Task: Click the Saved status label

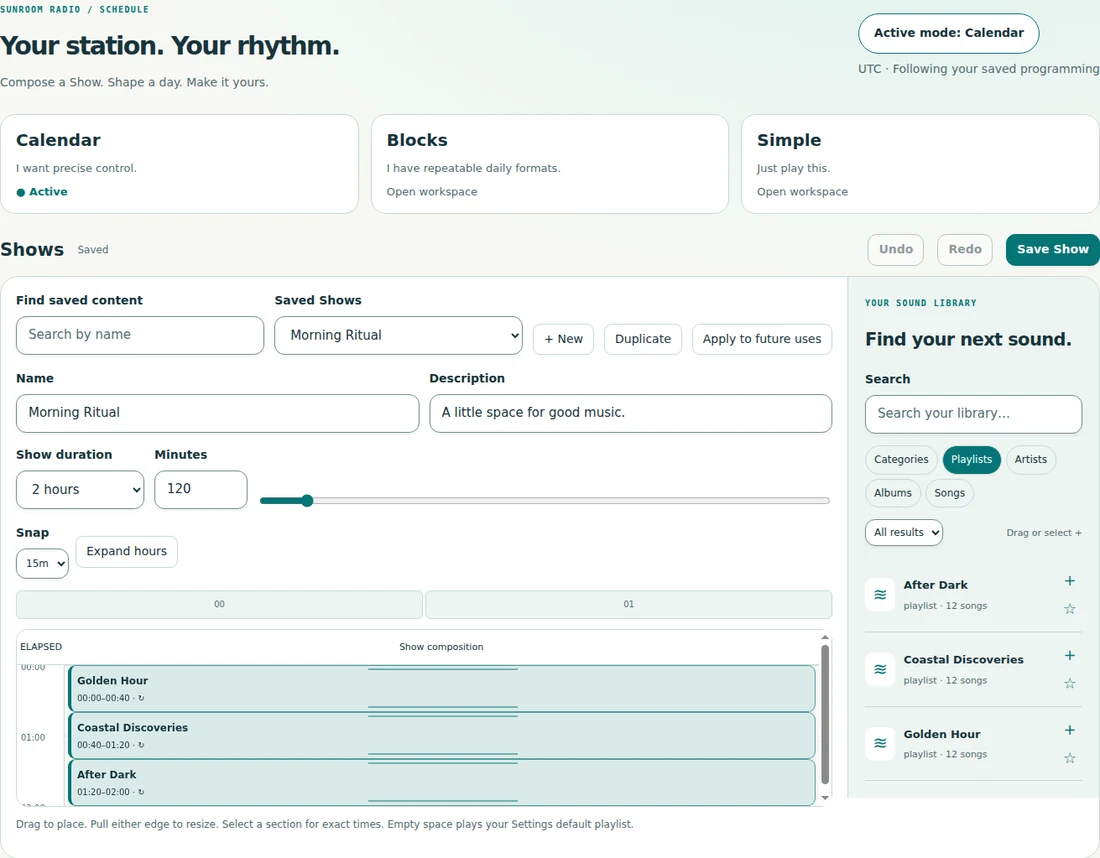Action: [x=93, y=250]
